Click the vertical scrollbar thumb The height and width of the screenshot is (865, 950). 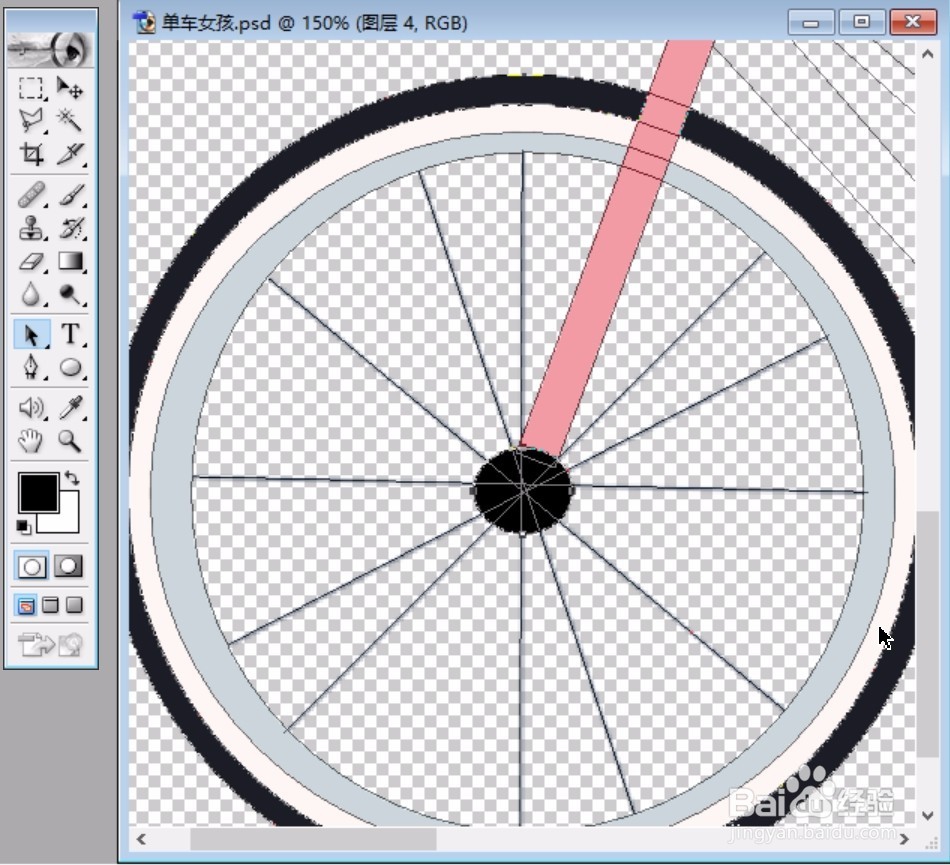[927, 634]
